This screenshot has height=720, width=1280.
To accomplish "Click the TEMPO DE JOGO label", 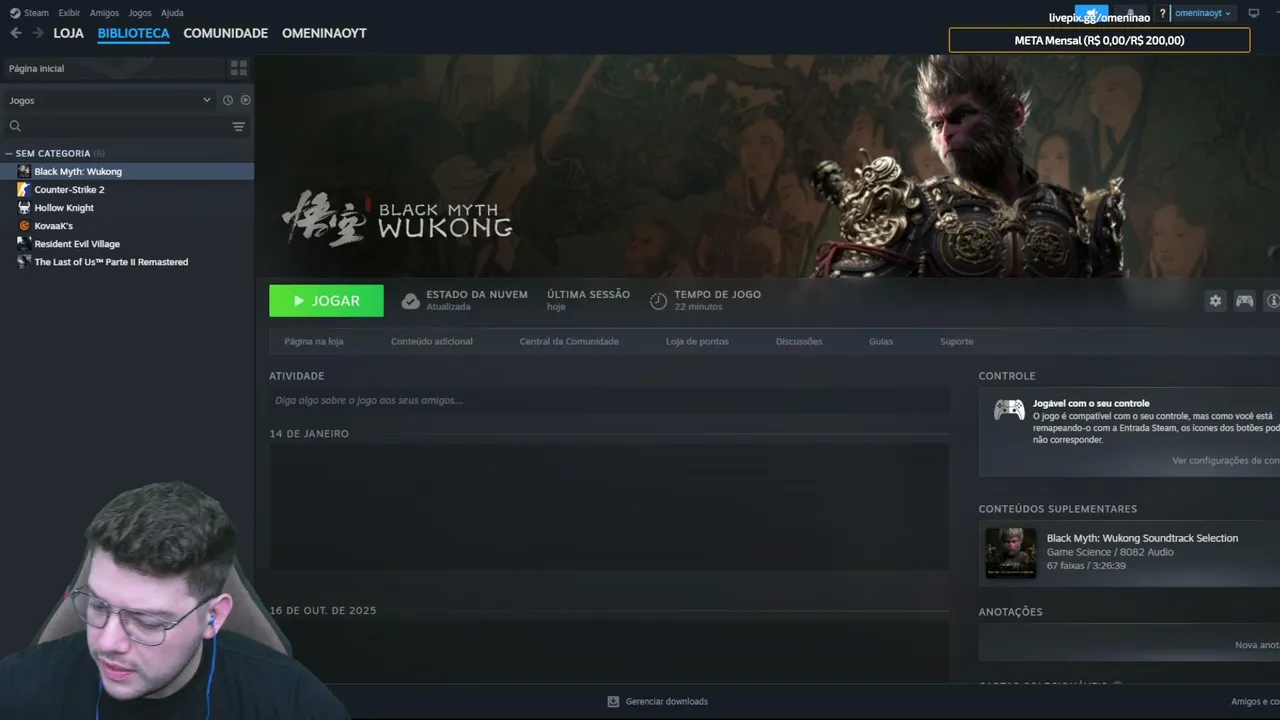I will click(717, 294).
